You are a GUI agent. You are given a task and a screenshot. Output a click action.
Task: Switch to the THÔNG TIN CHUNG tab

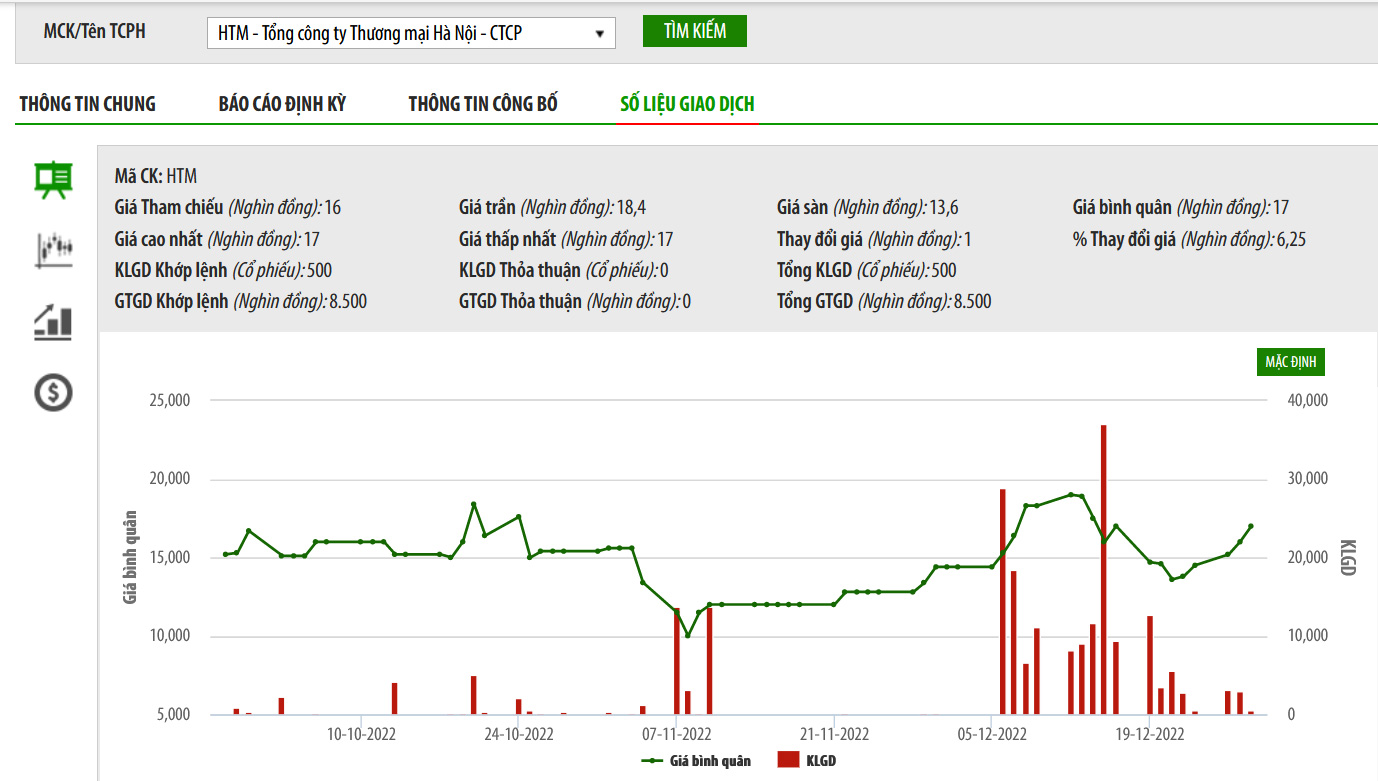[88, 104]
